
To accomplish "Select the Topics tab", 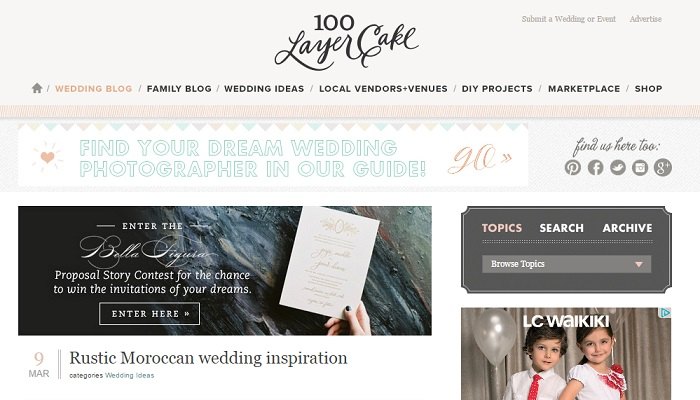I will tap(502, 228).
